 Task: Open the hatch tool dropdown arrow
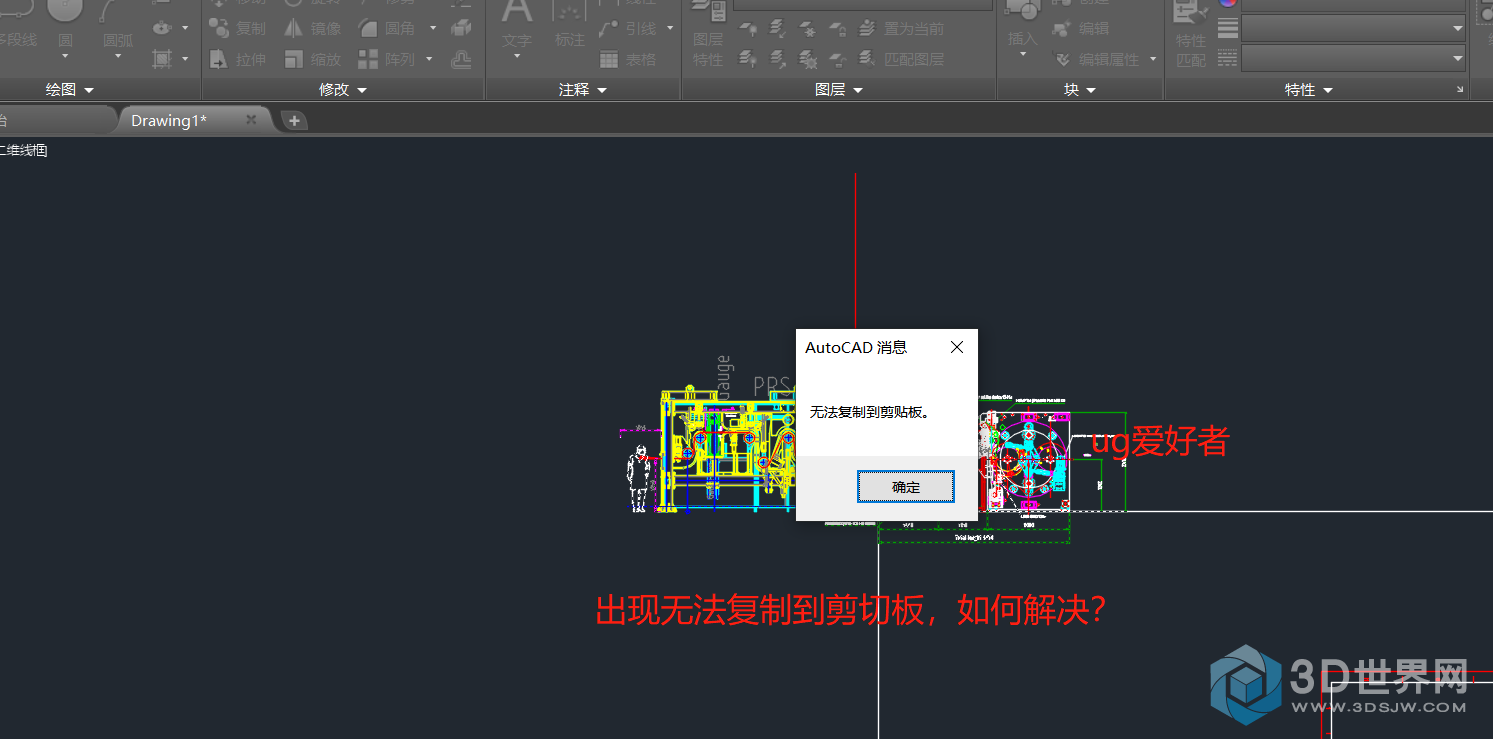point(185,59)
